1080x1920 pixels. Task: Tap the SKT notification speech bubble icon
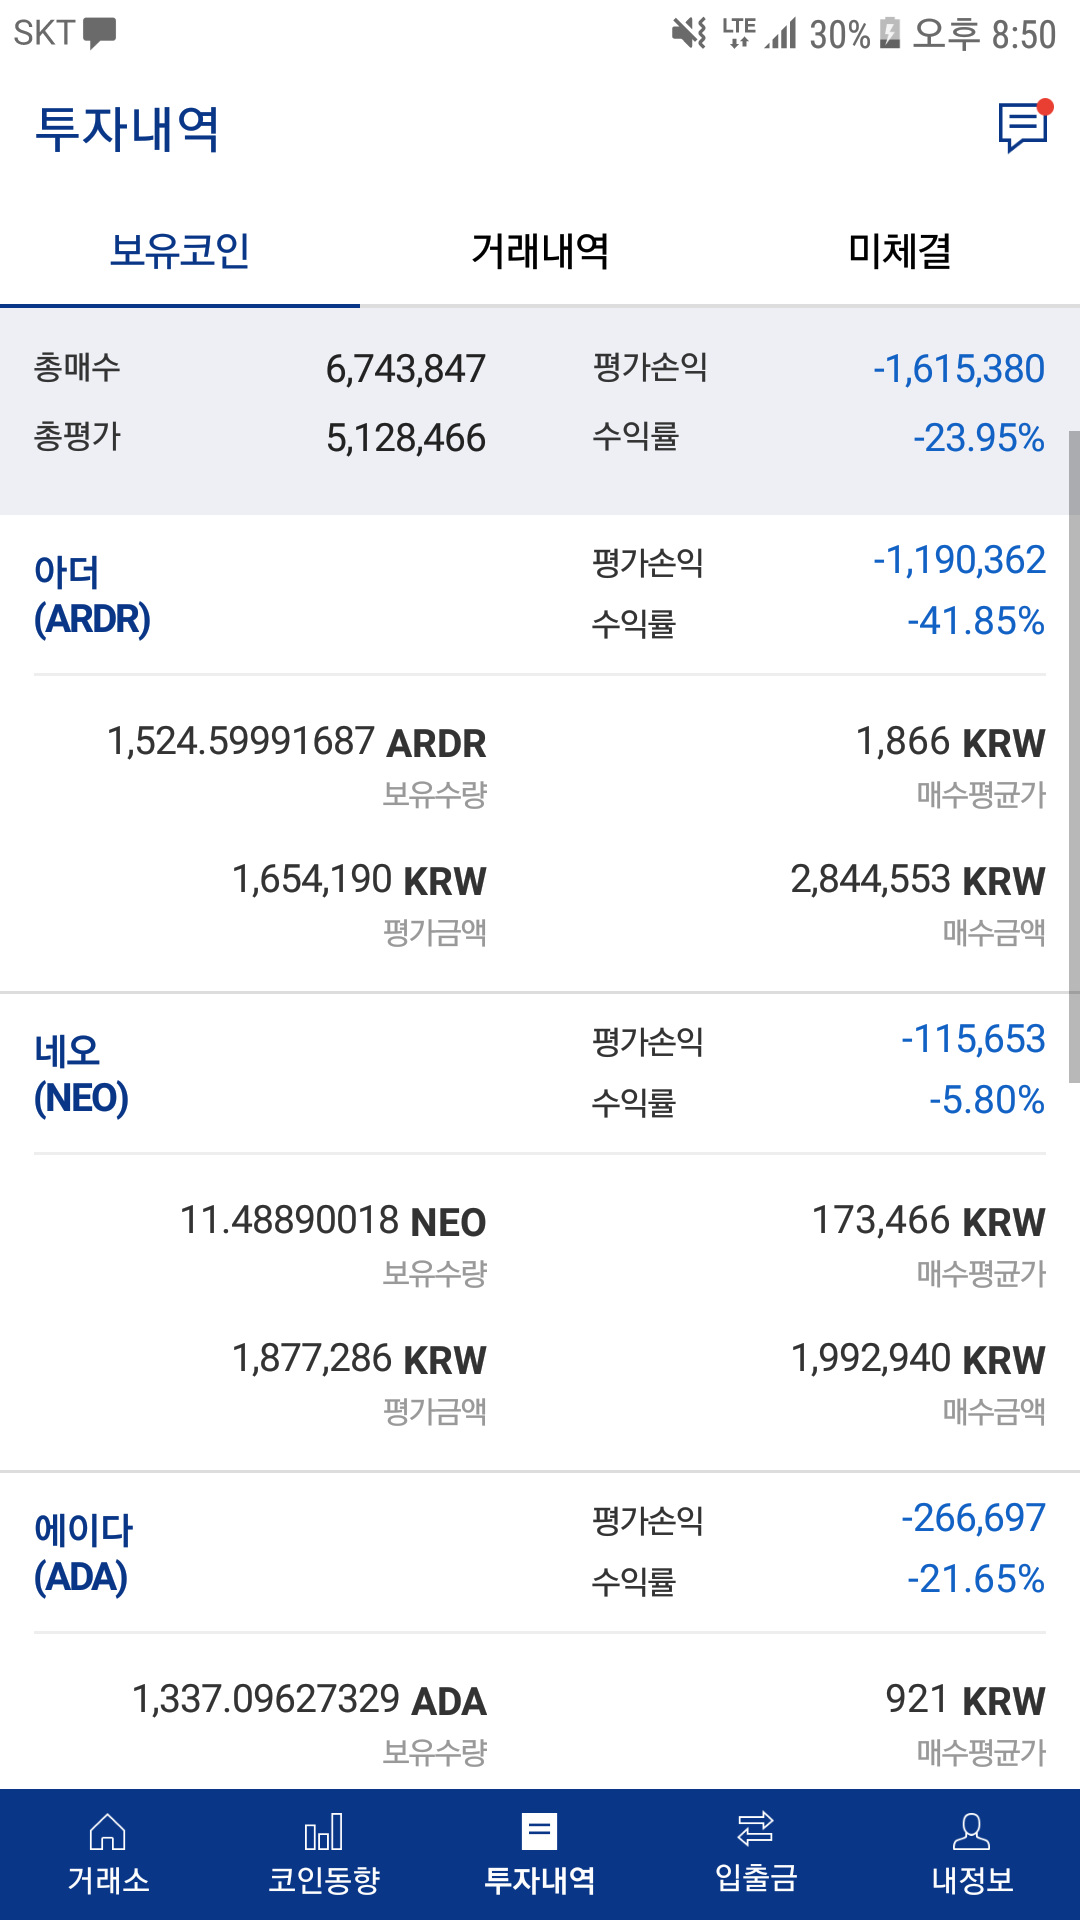click(99, 34)
